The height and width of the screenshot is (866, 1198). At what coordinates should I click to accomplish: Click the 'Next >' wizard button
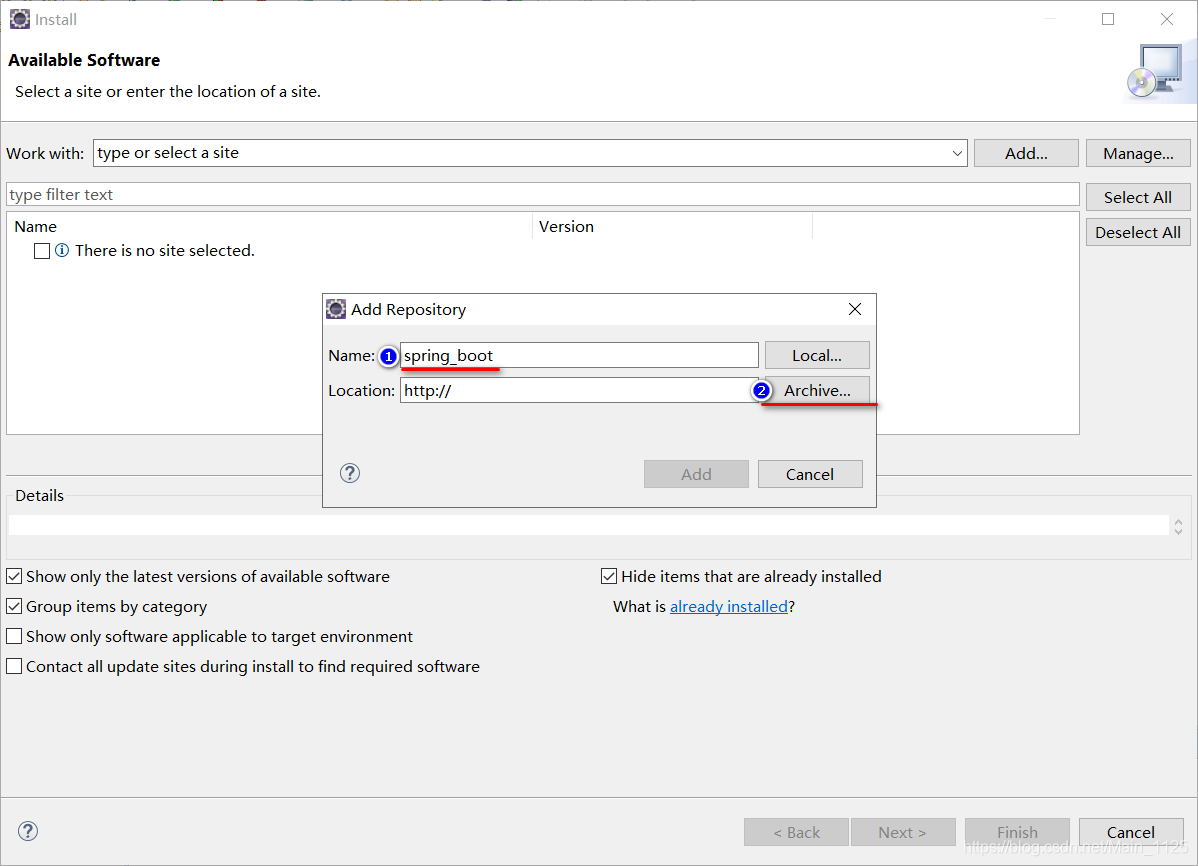pos(902,832)
